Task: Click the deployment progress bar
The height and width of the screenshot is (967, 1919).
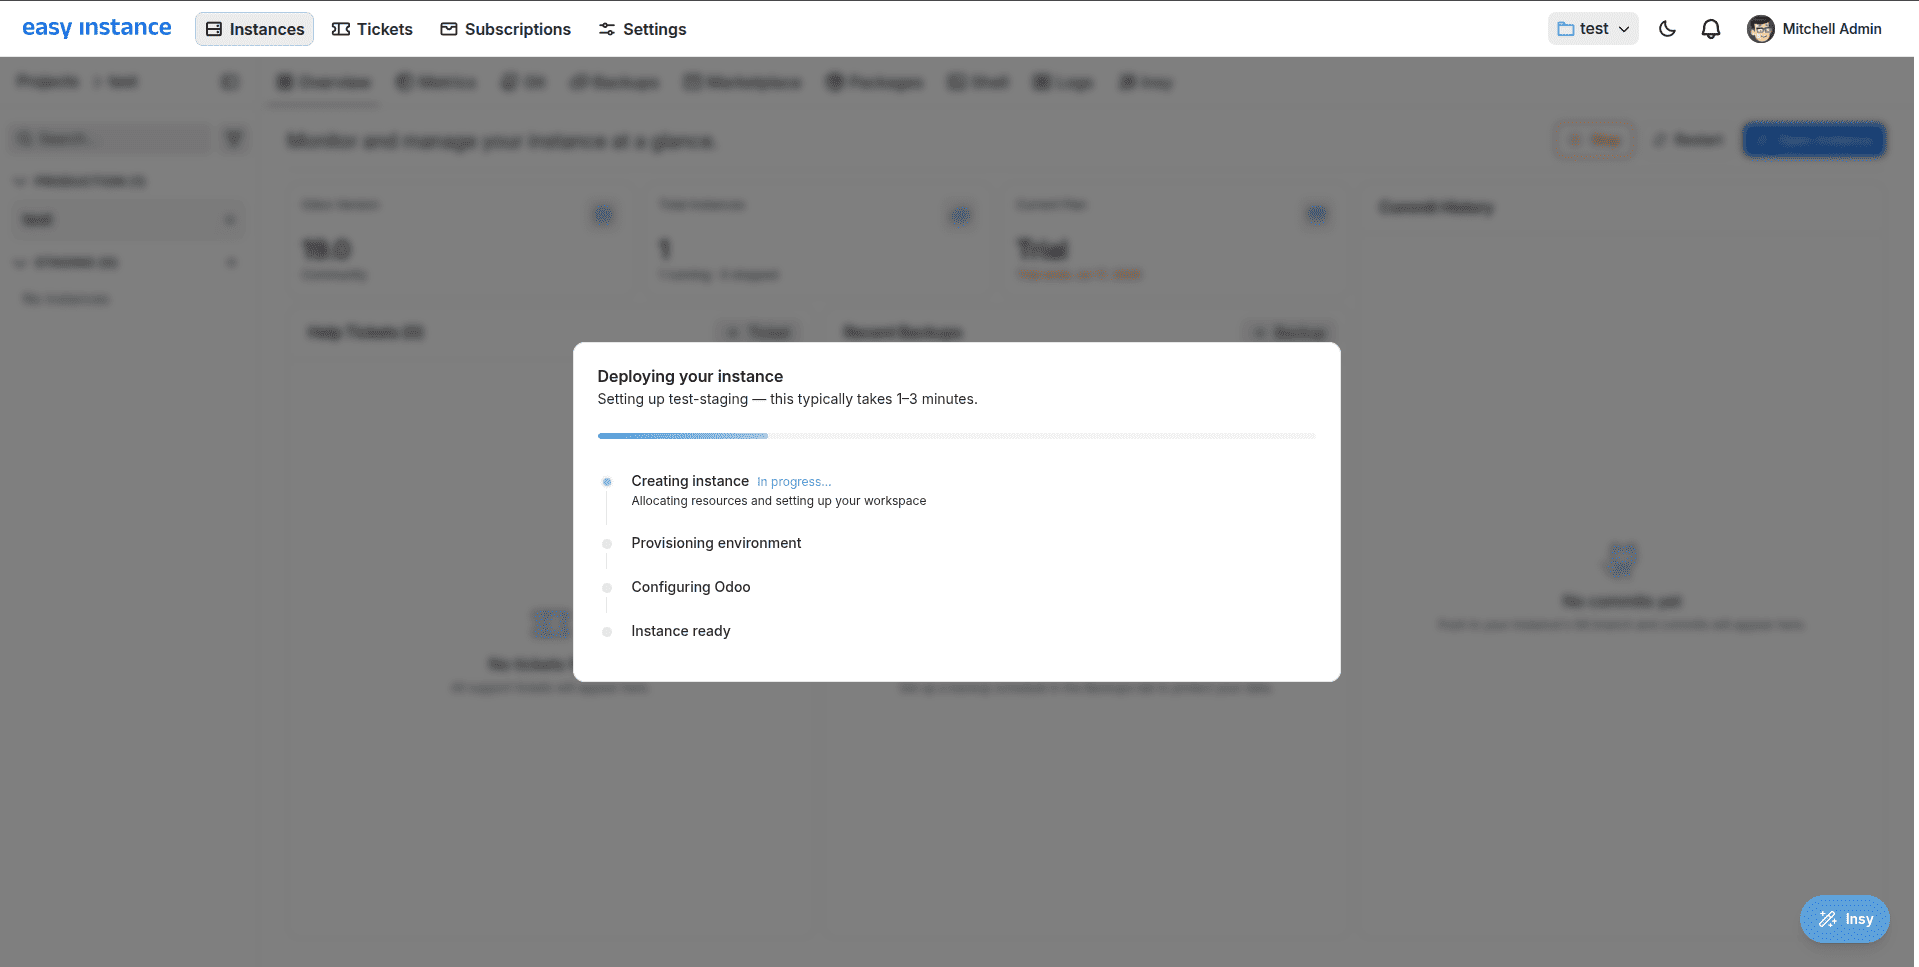Action: 956,436
